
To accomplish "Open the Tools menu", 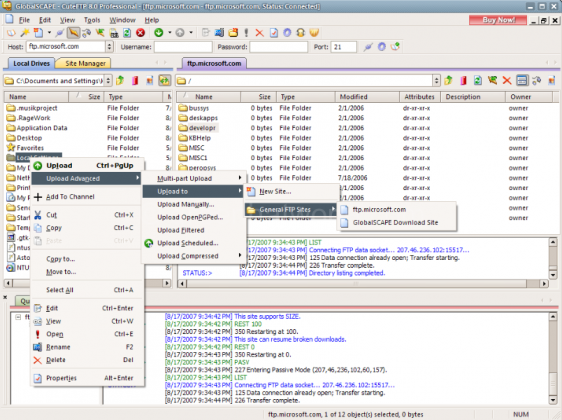I will point(92,20).
